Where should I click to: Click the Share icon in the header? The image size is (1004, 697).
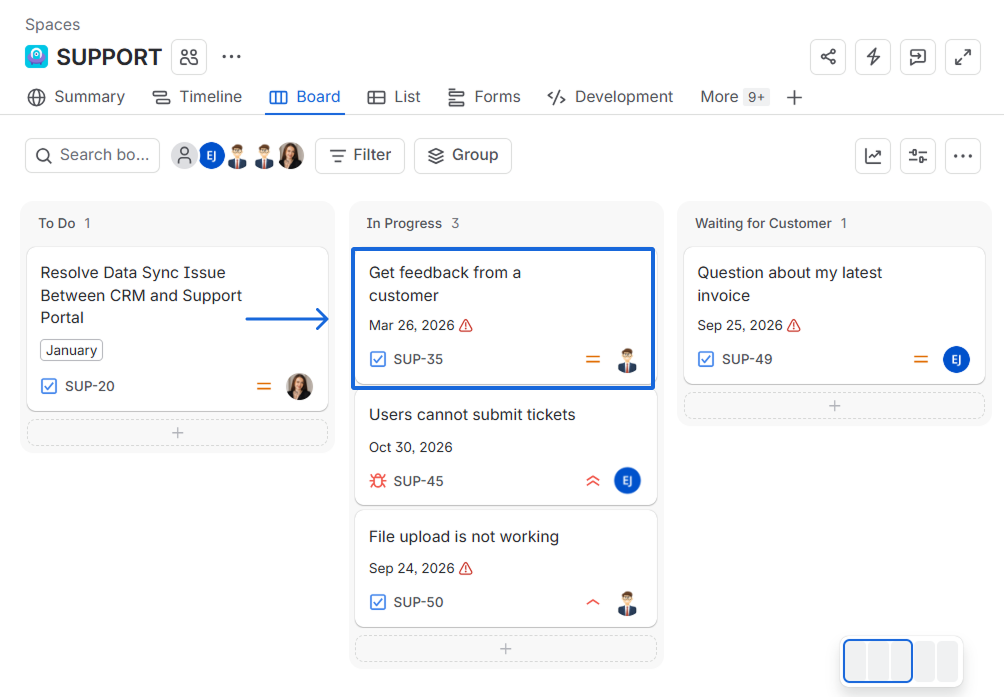(x=828, y=57)
